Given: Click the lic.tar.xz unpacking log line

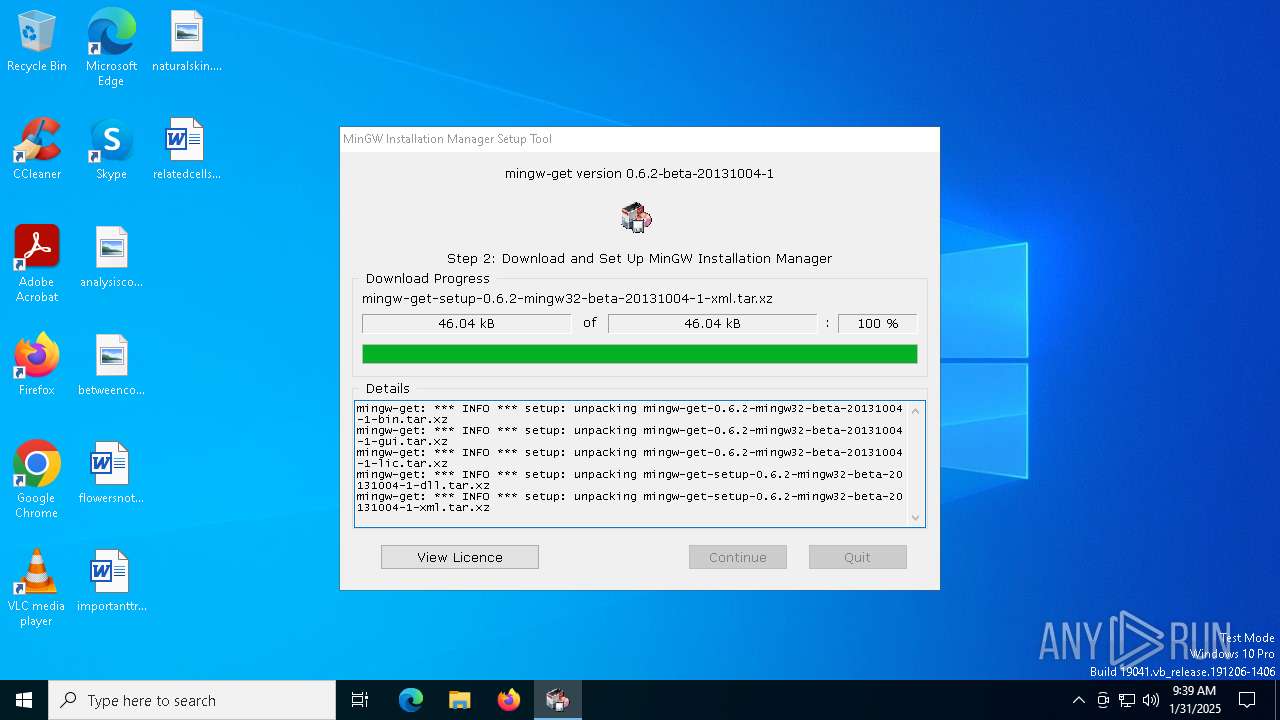Looking at the screenshot, I should (630, 458).
